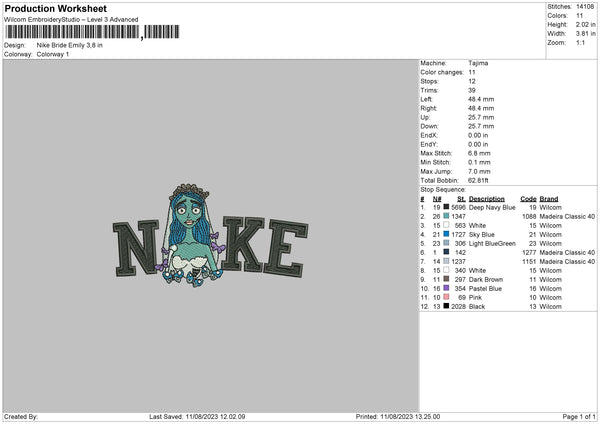Click the 'Printed: 11/08/2023' footer text

(x=398, y=417)
